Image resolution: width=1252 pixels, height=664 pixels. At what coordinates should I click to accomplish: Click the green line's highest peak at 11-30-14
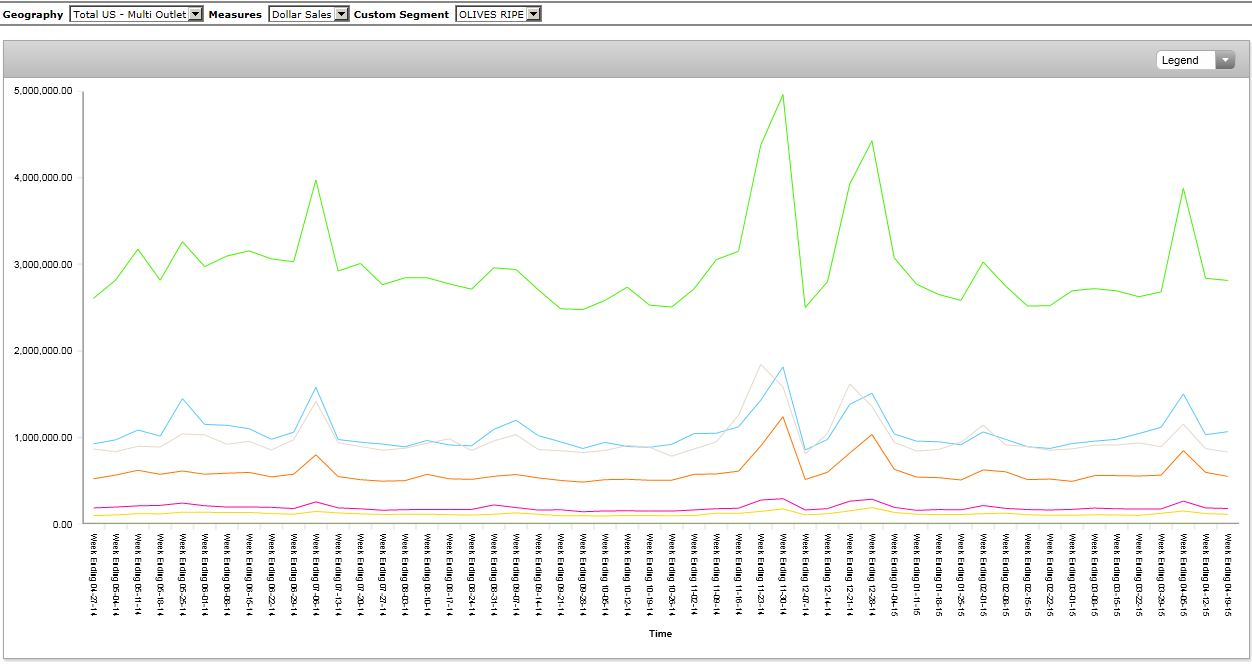tap(782, 95)
